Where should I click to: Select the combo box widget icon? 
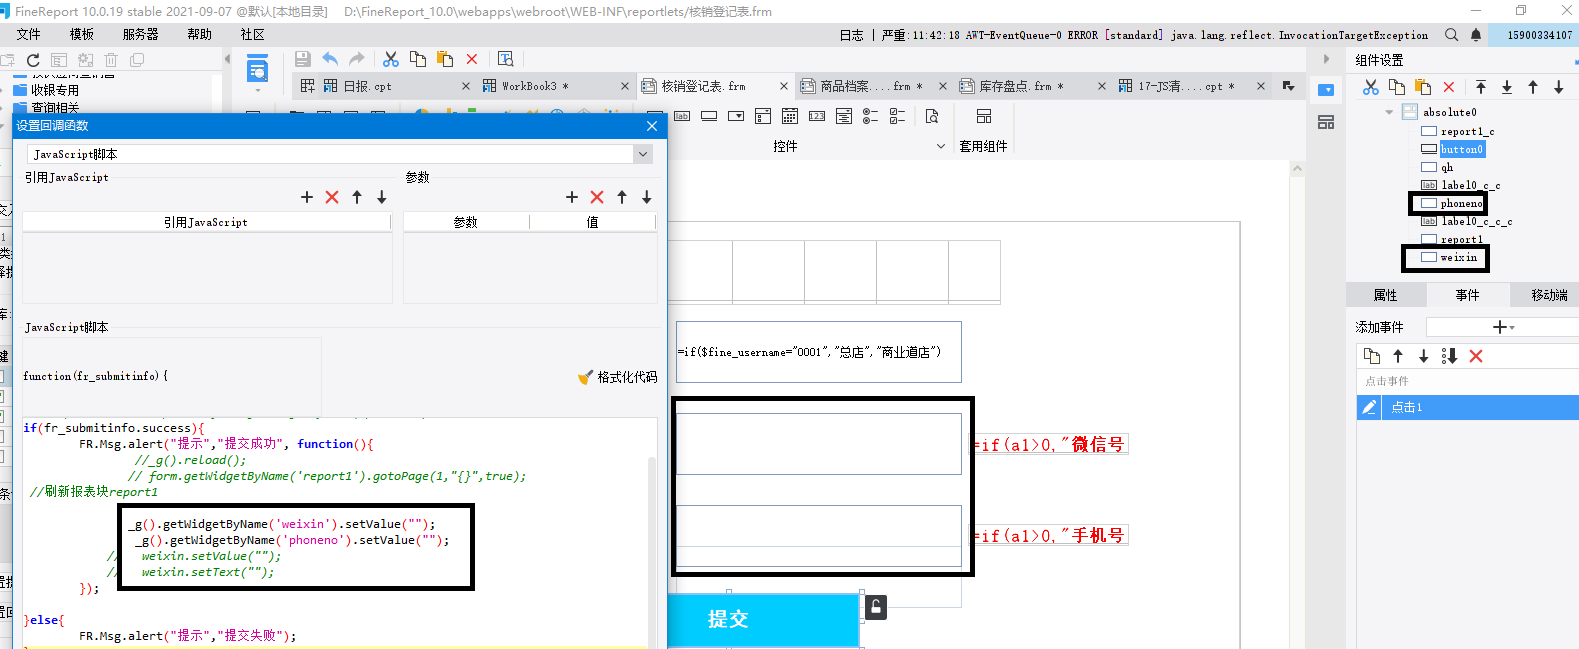(736, 116)
